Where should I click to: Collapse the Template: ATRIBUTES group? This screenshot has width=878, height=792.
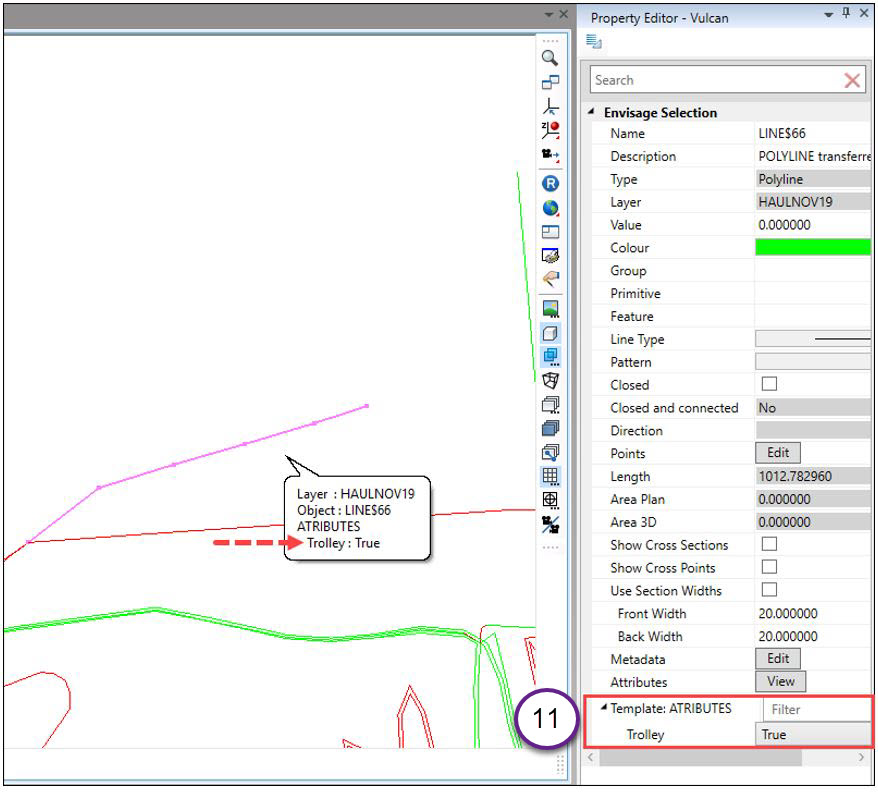pyautogui.click(x=603, y=708)
